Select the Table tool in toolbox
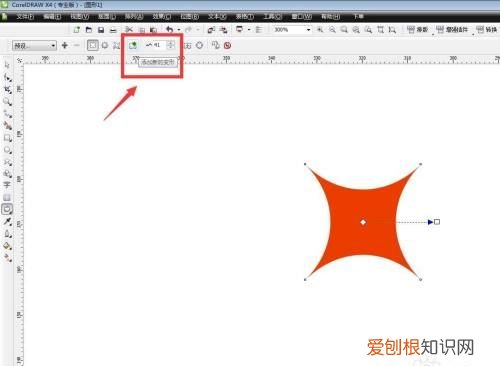Viewport: 500px width, 366px height. tap(7, 197)
